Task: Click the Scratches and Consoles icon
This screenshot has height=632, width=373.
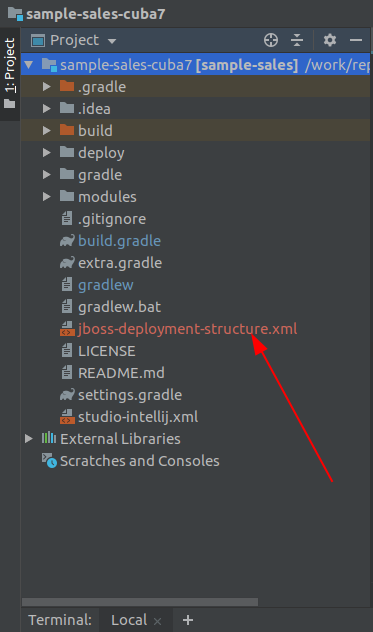Action: point(49,461)
